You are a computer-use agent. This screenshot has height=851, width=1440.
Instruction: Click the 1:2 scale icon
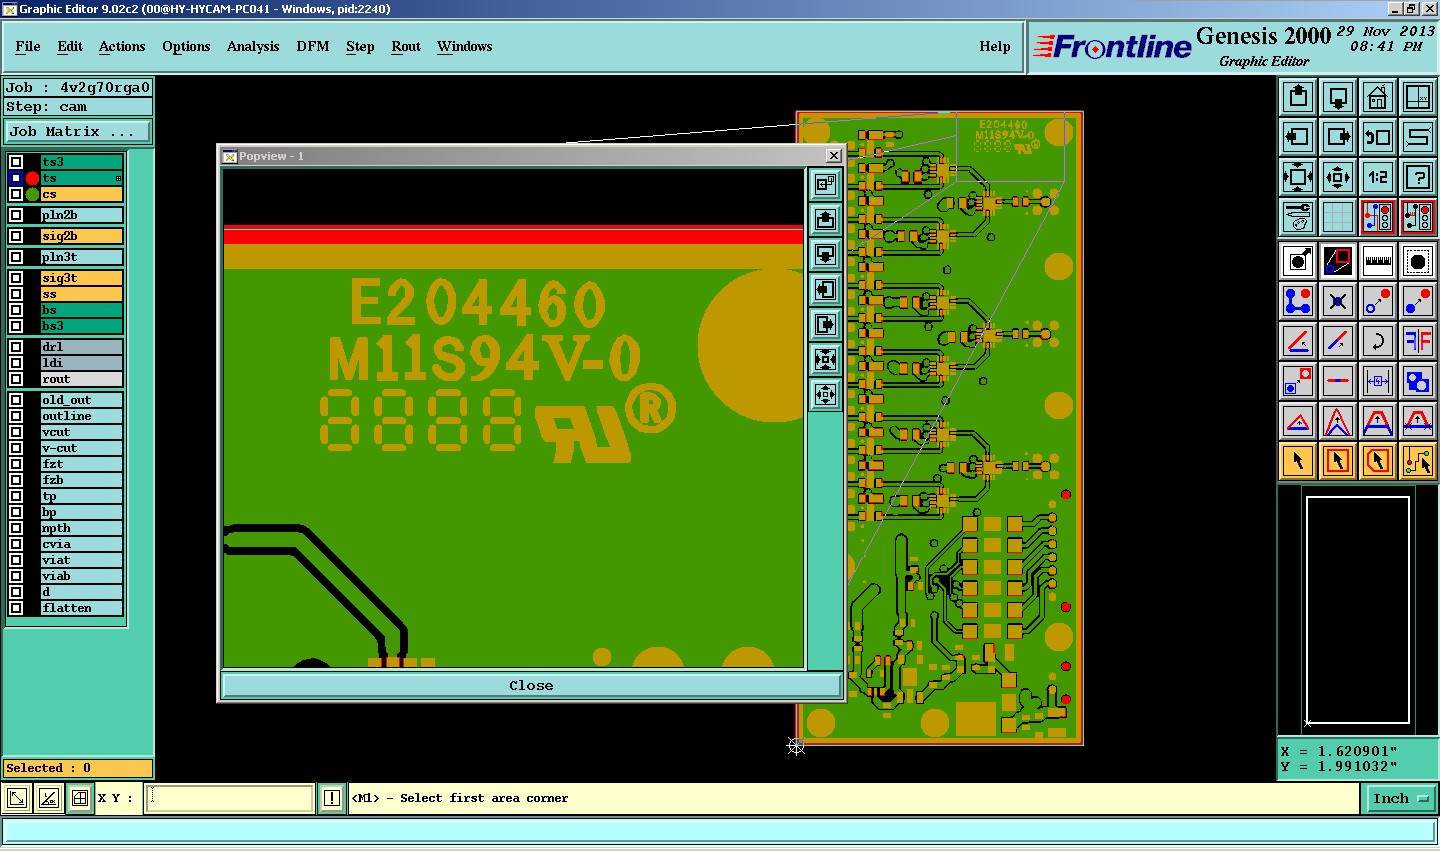pyautogui.click(x=1378, y=177)
